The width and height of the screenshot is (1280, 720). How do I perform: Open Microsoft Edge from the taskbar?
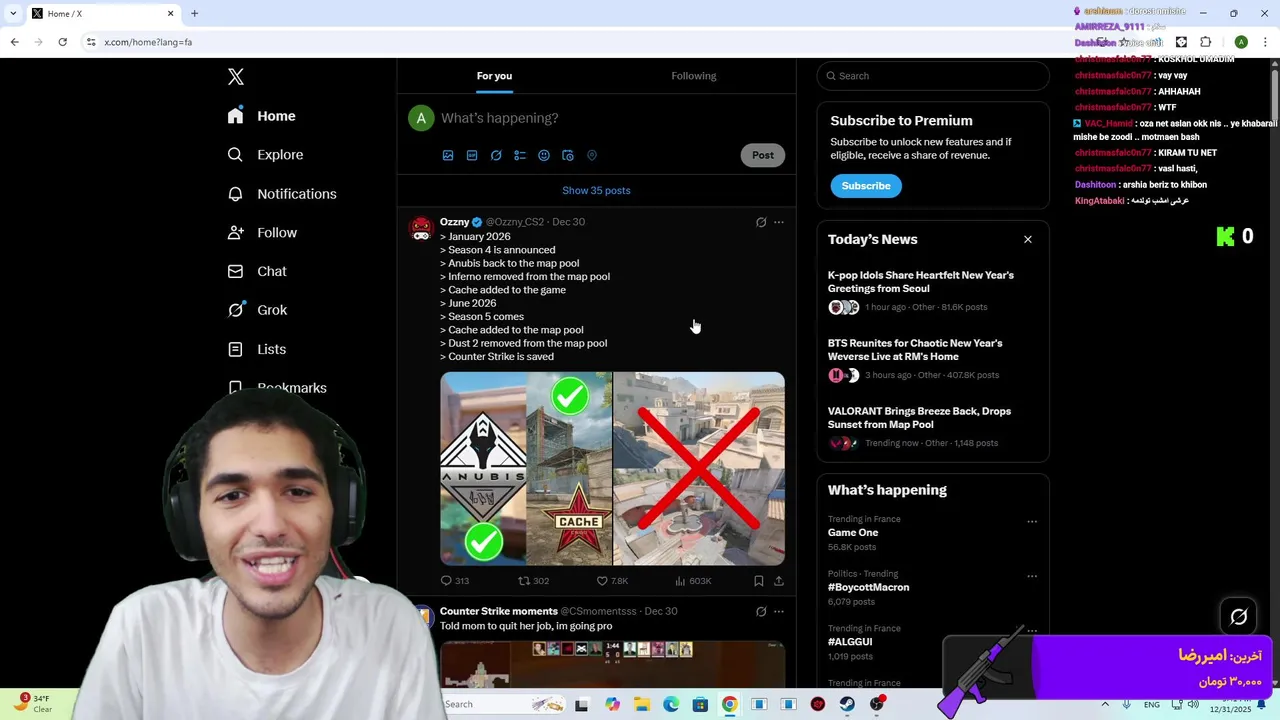coord(671,704)
